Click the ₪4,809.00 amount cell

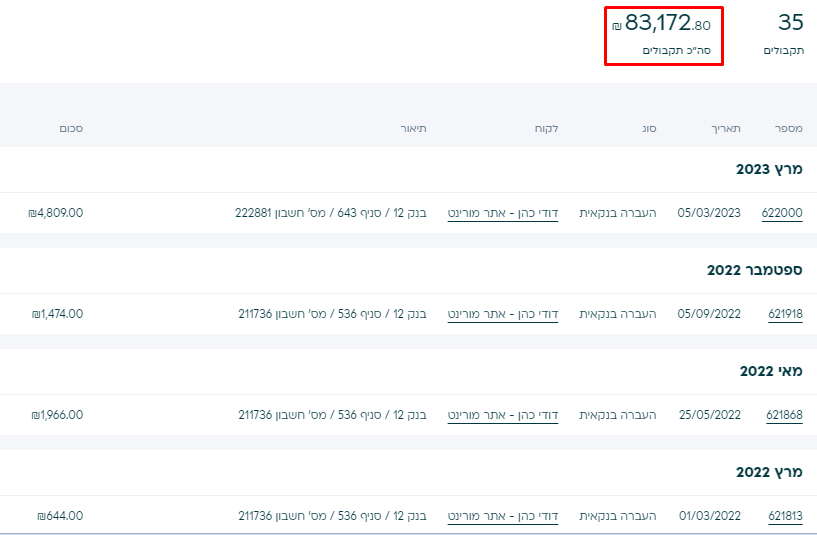(x=56, y=213)
